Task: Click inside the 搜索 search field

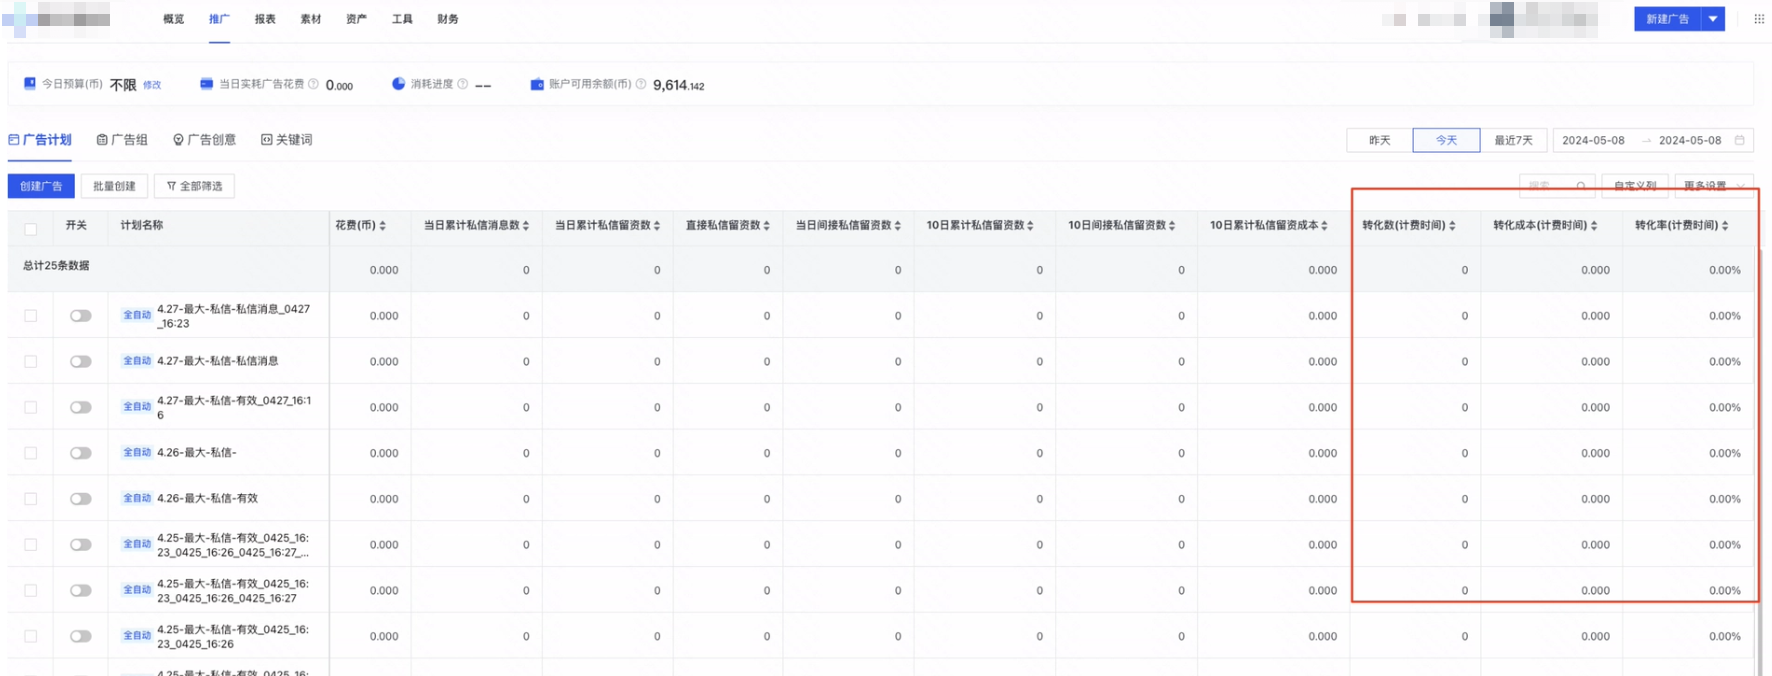Action: [x=1556, y=186]
